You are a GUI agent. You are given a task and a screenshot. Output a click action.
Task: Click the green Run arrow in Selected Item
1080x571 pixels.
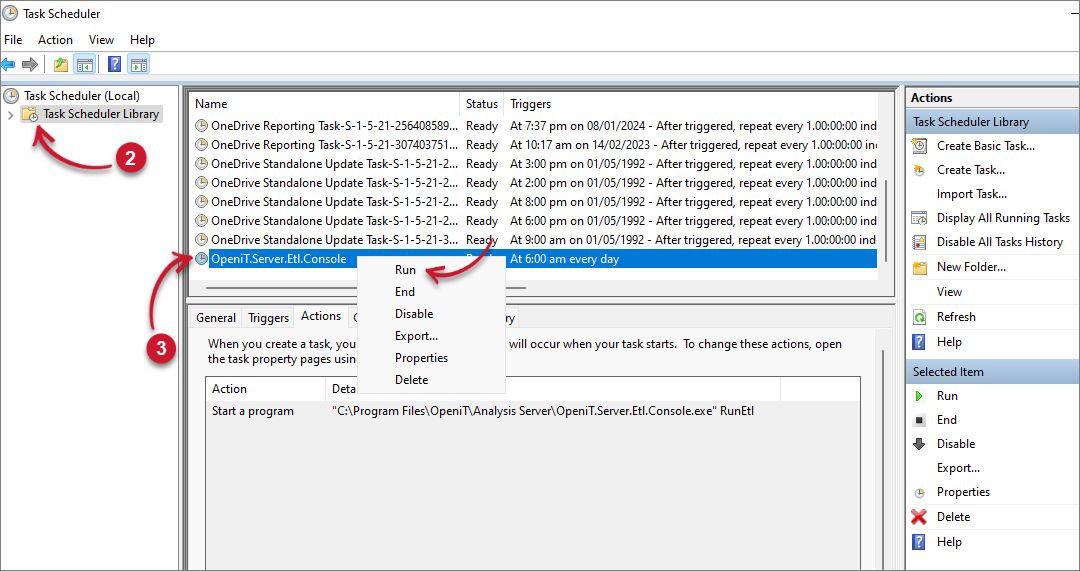(x=919, y=396)
